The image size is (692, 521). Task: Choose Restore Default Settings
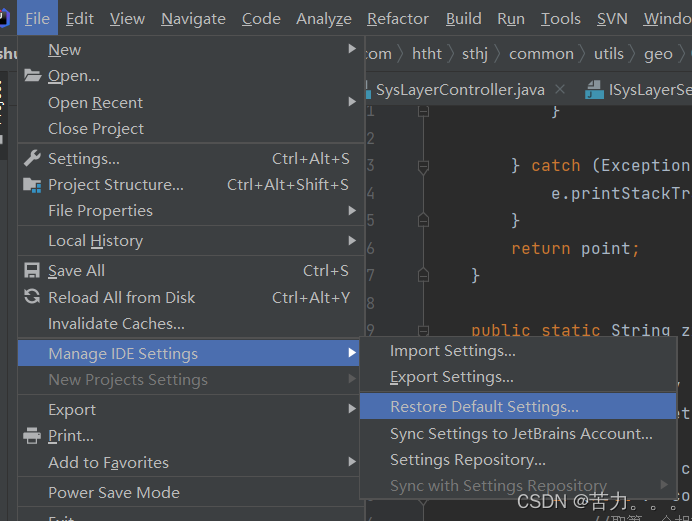(484, 407)
